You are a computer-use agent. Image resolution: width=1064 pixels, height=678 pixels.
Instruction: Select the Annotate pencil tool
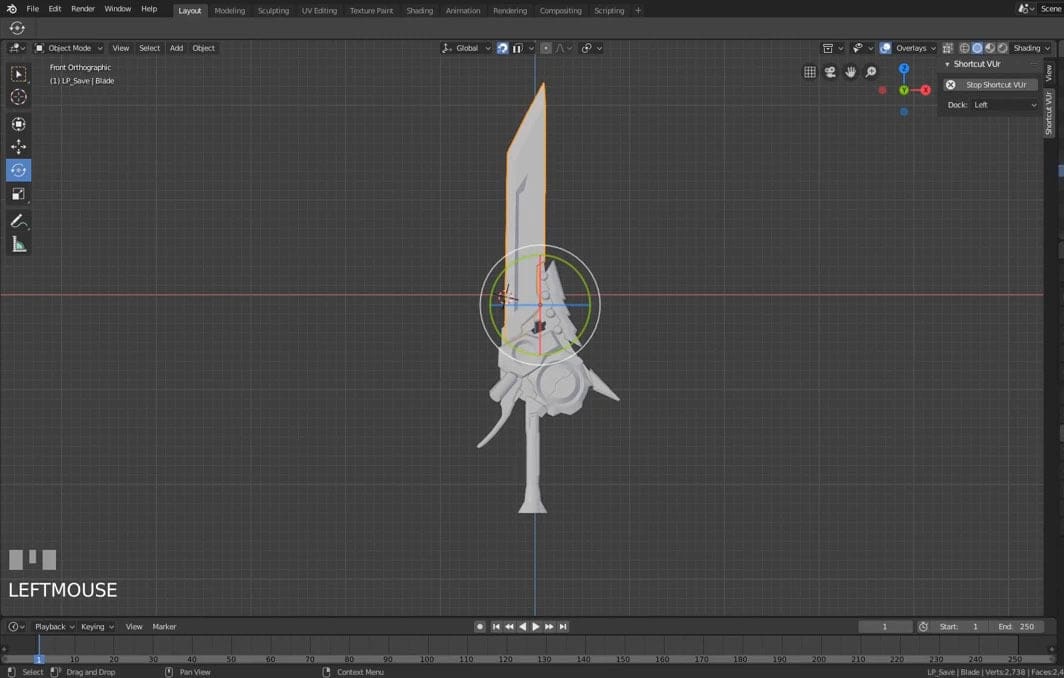pyautogui.click(x=18, y=221)
